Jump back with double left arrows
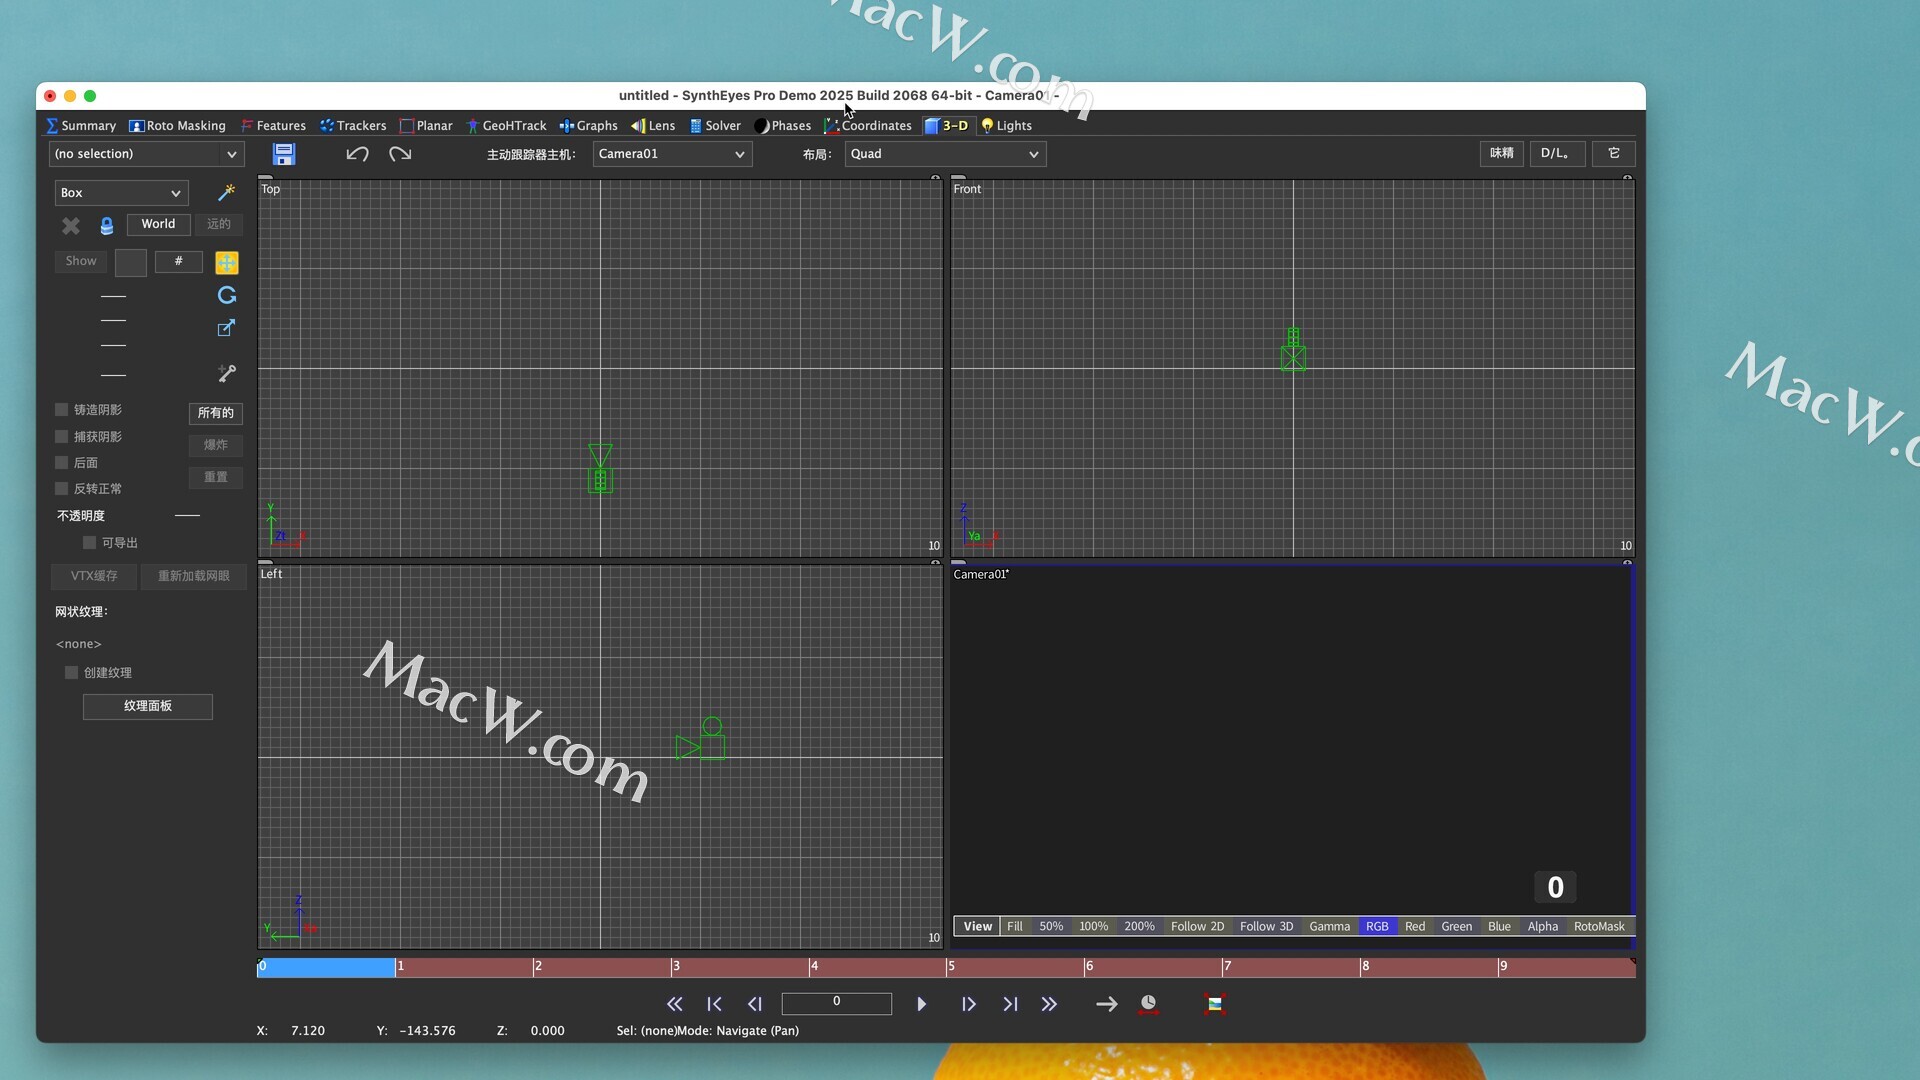1920x1080 pixels. tap(675, 1004)
